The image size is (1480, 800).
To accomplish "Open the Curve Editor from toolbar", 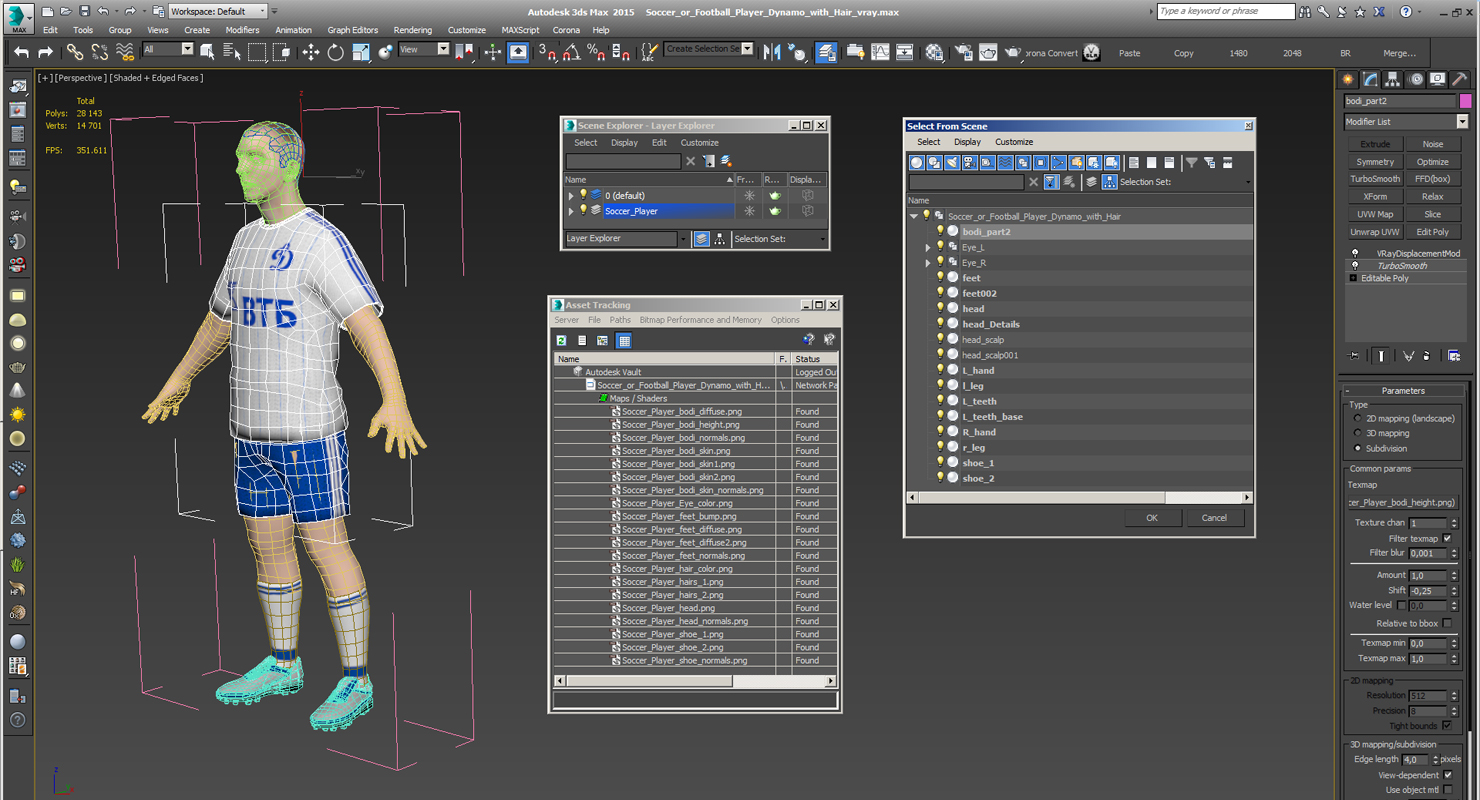I will point(880,52).
